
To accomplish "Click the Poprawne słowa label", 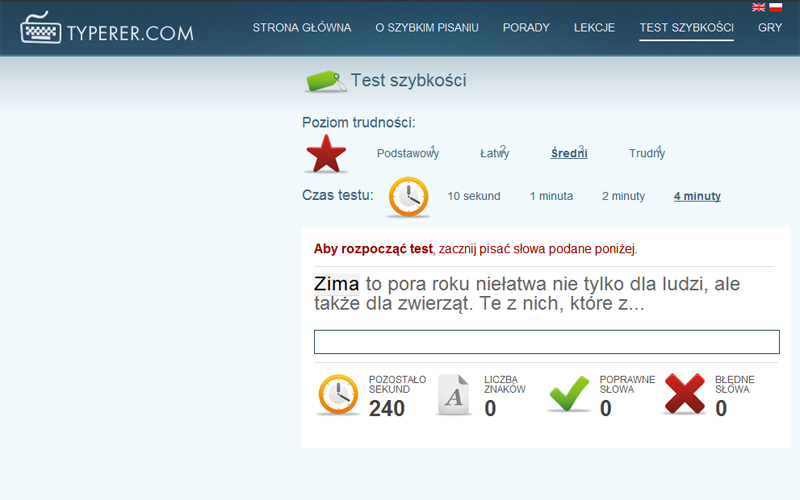I will 627,384.
